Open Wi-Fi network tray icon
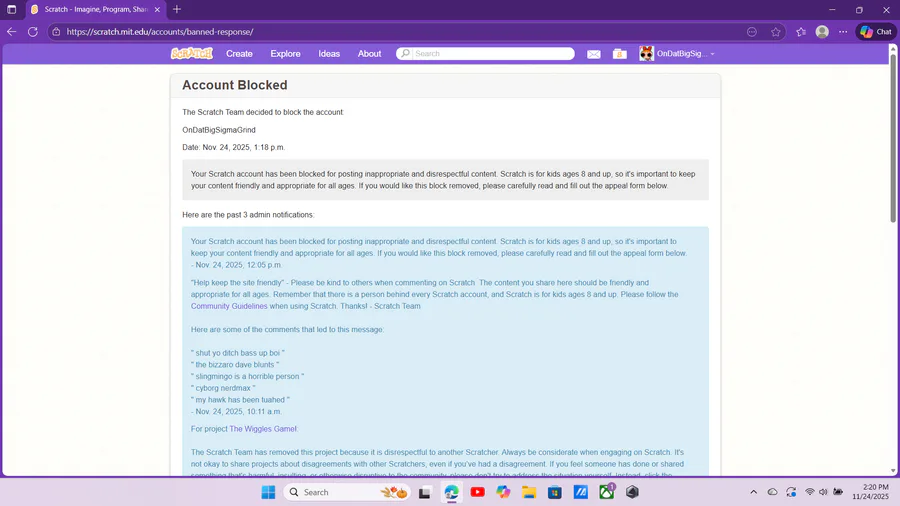The height and width of the screenshot is (506, 900). coord(809,492)
